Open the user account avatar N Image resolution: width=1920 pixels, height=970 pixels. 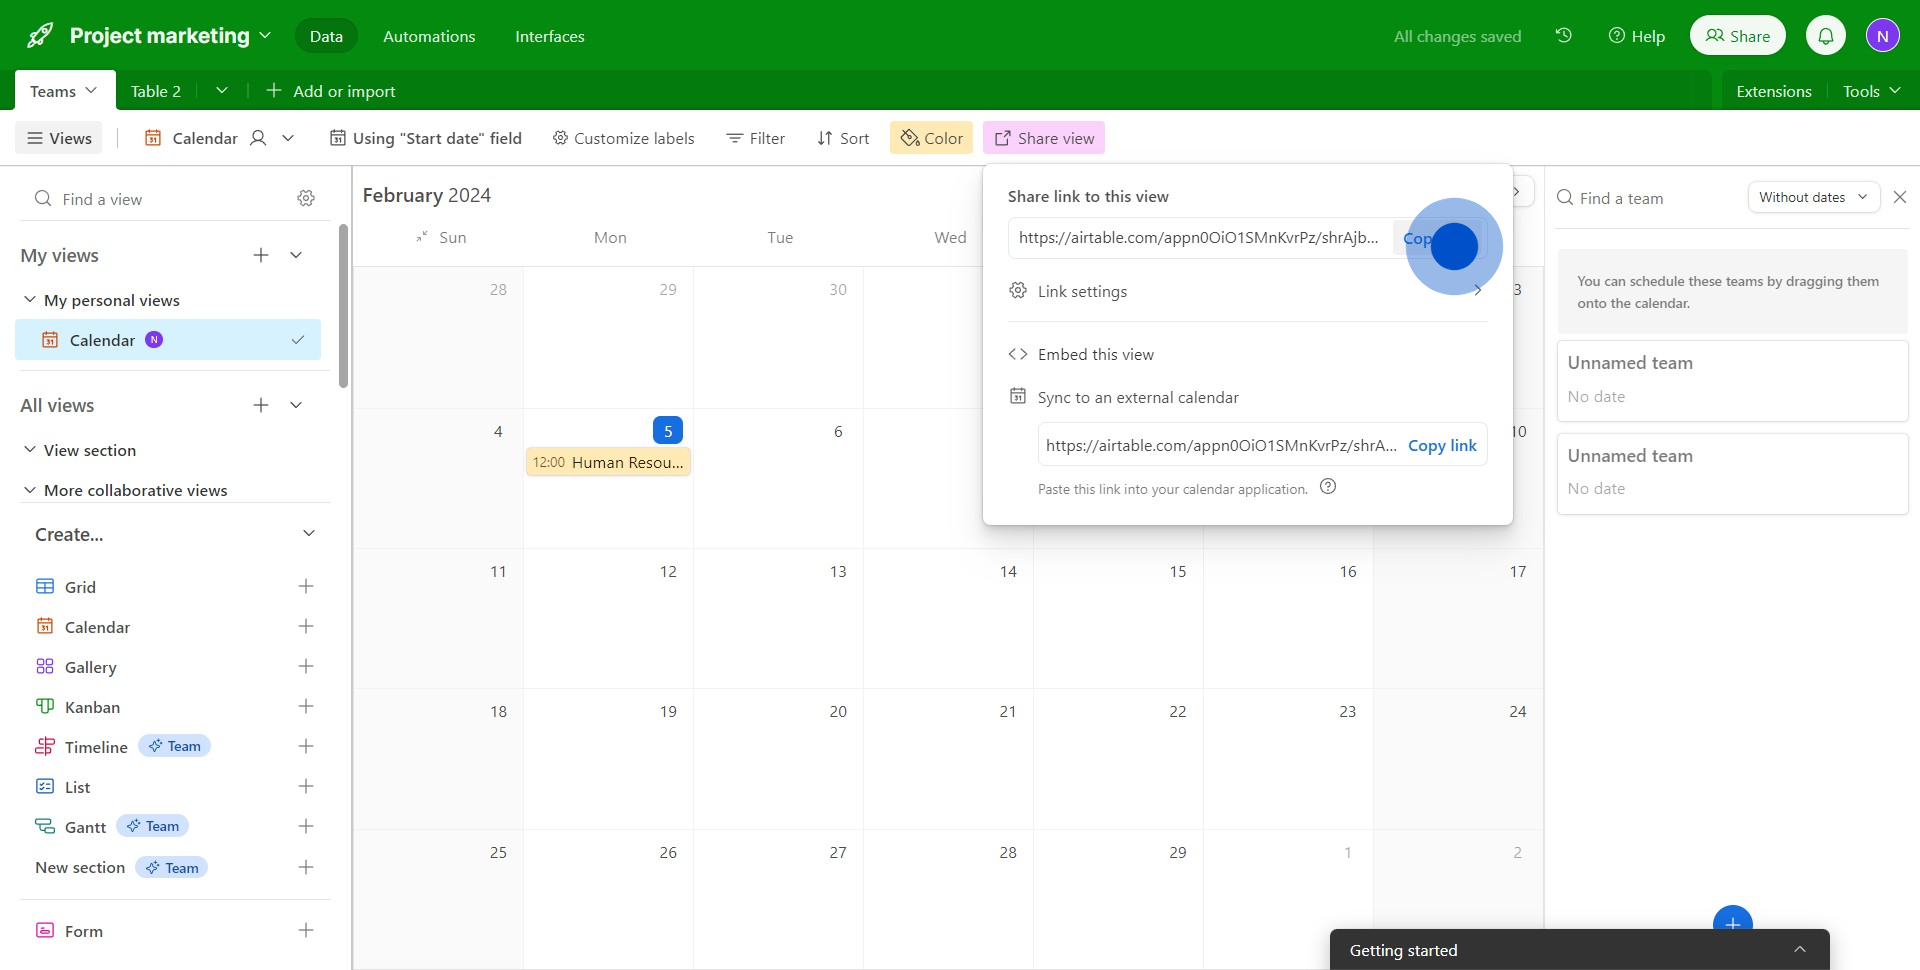click(x=1883, y=36)
